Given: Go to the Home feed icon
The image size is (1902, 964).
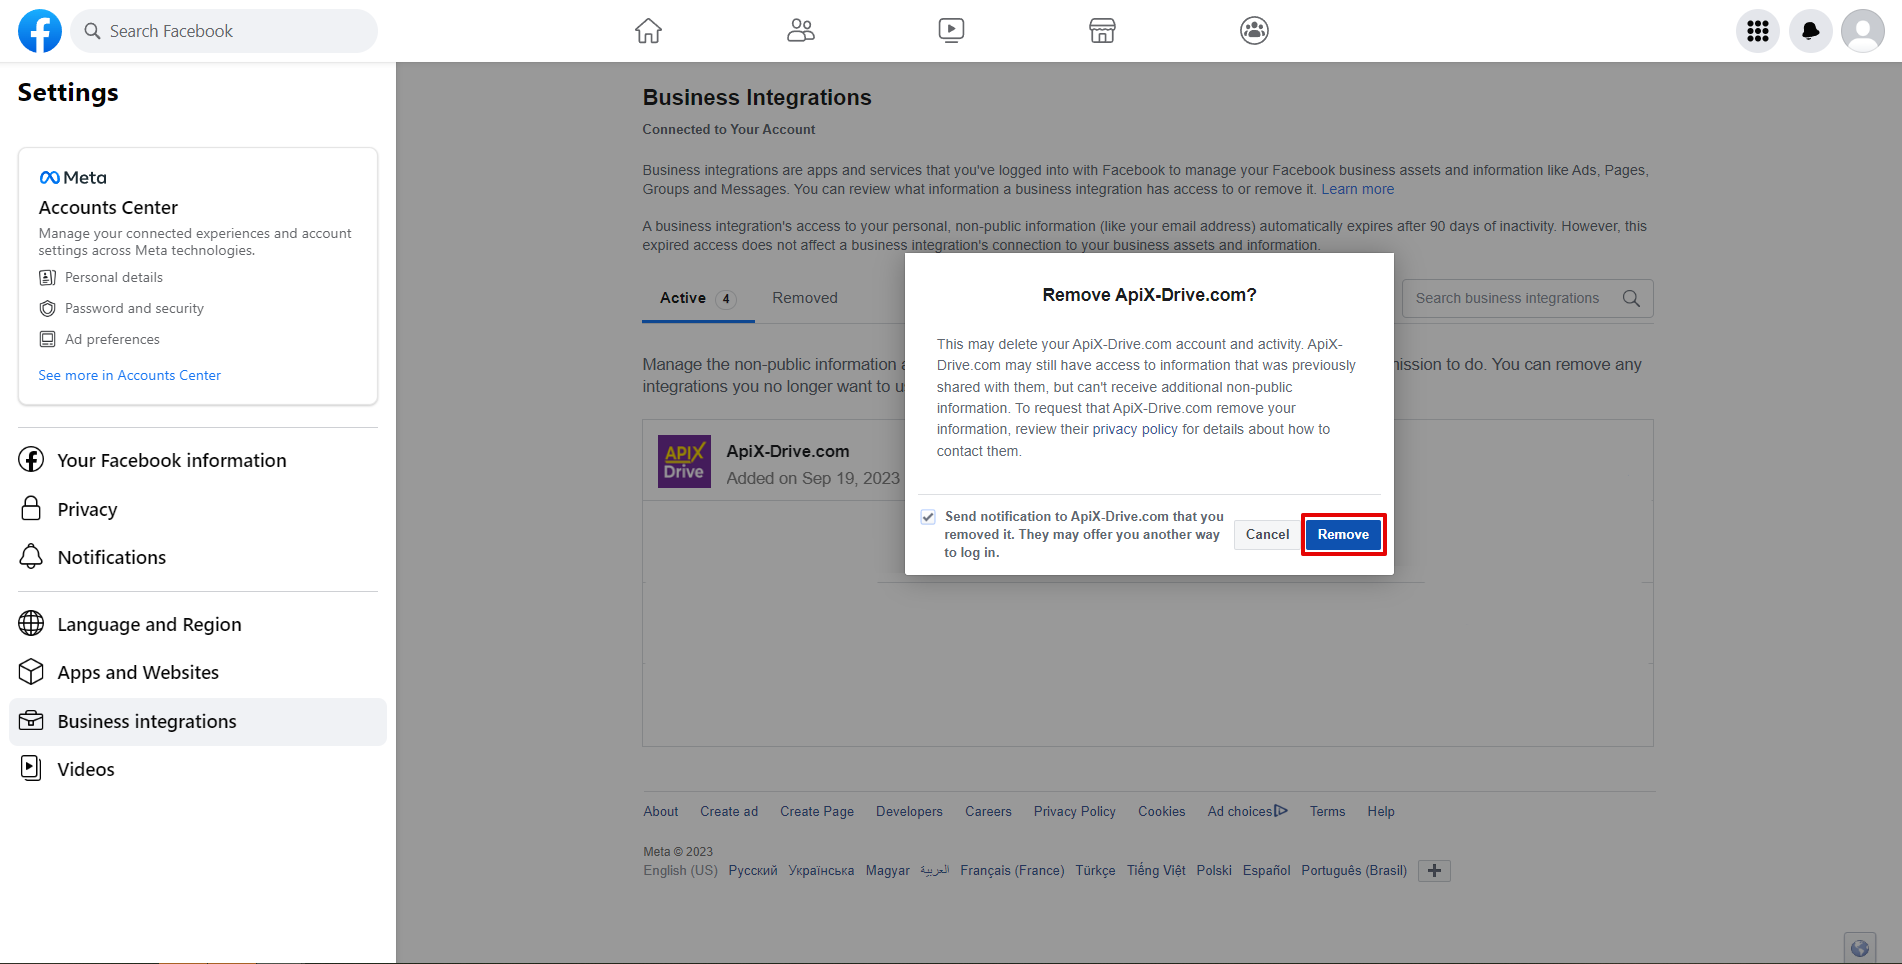Looking at the screenshot, I should point(648,31).
